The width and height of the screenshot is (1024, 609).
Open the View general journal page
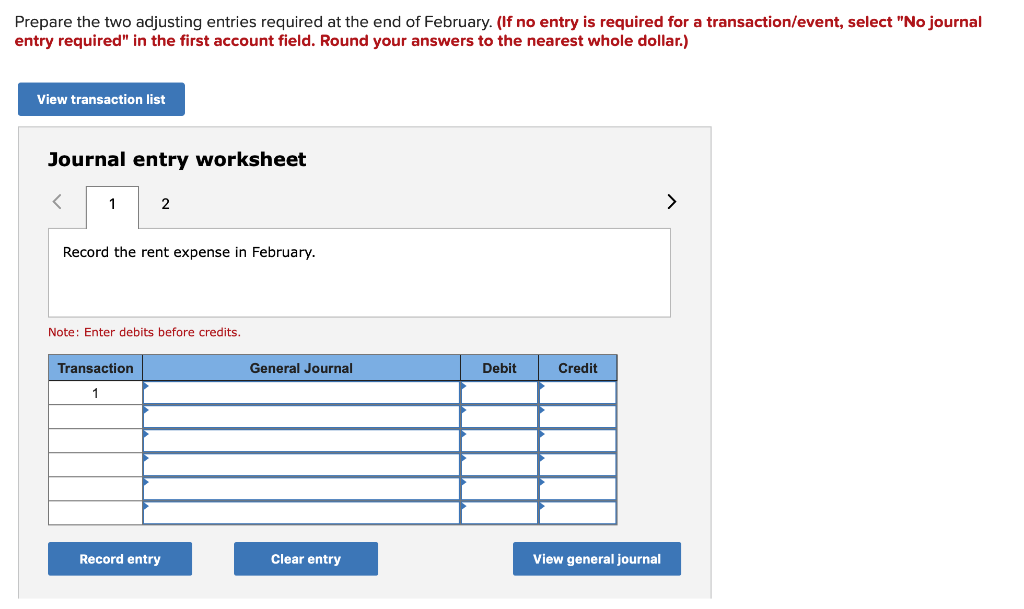point(596,558)
